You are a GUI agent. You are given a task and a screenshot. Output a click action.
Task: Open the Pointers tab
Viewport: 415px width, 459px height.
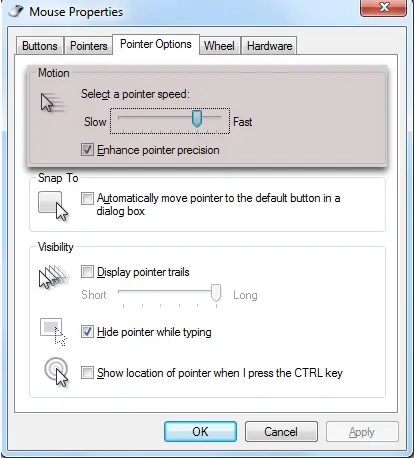tap(89, 46)
